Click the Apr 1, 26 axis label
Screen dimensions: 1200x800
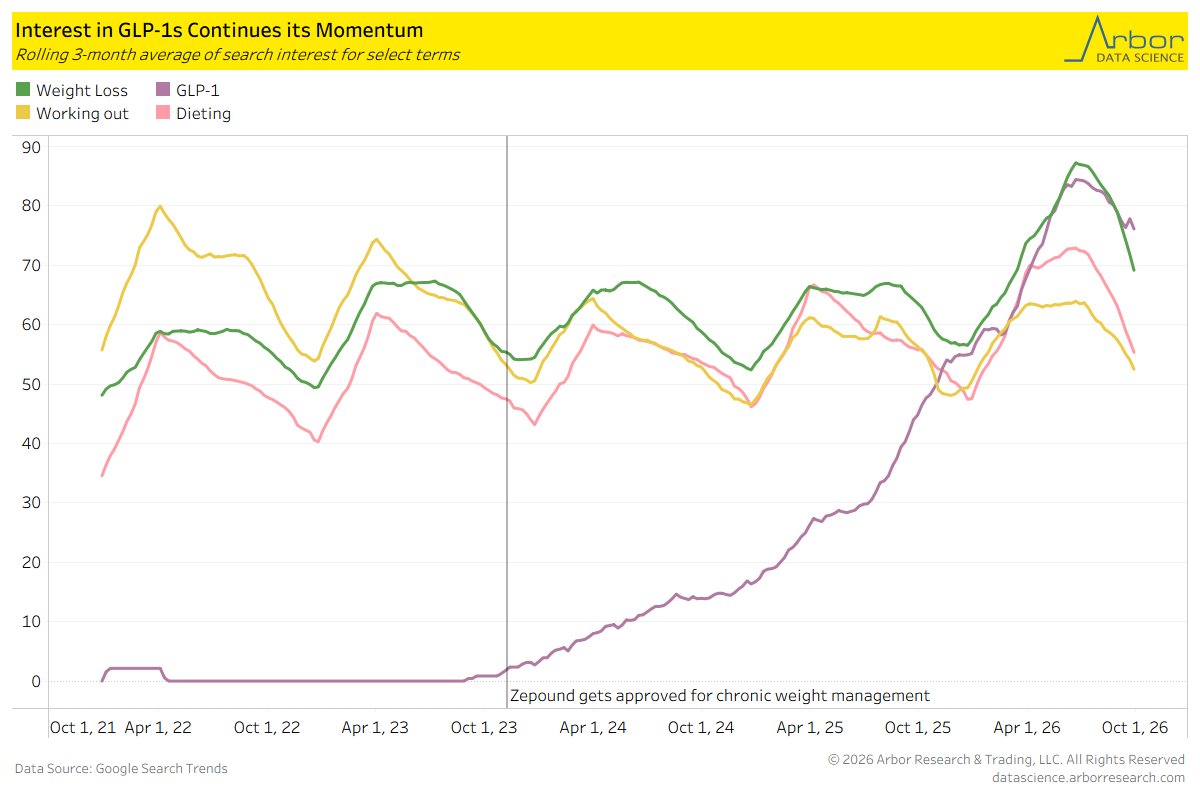point(1028,728)
